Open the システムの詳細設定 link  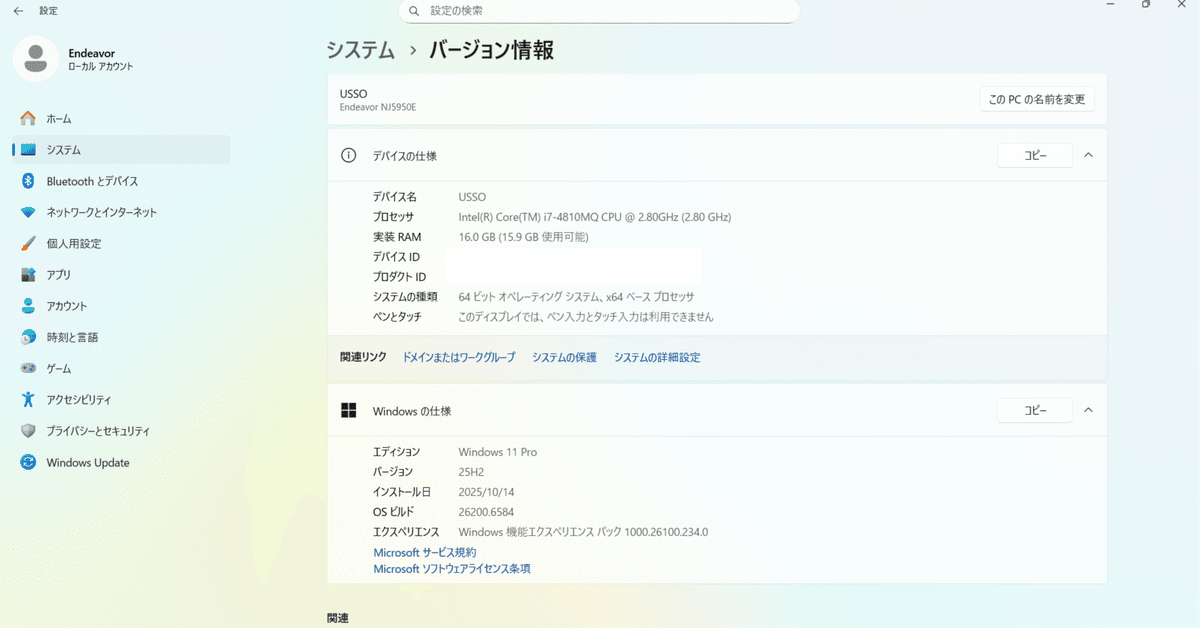(657, 356)
